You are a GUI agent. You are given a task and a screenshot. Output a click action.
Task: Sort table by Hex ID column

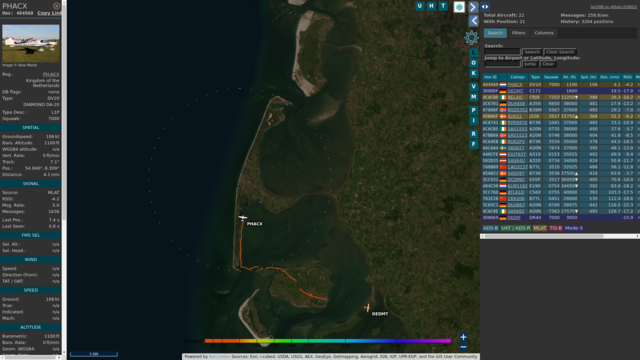click(x=490, y=77)
